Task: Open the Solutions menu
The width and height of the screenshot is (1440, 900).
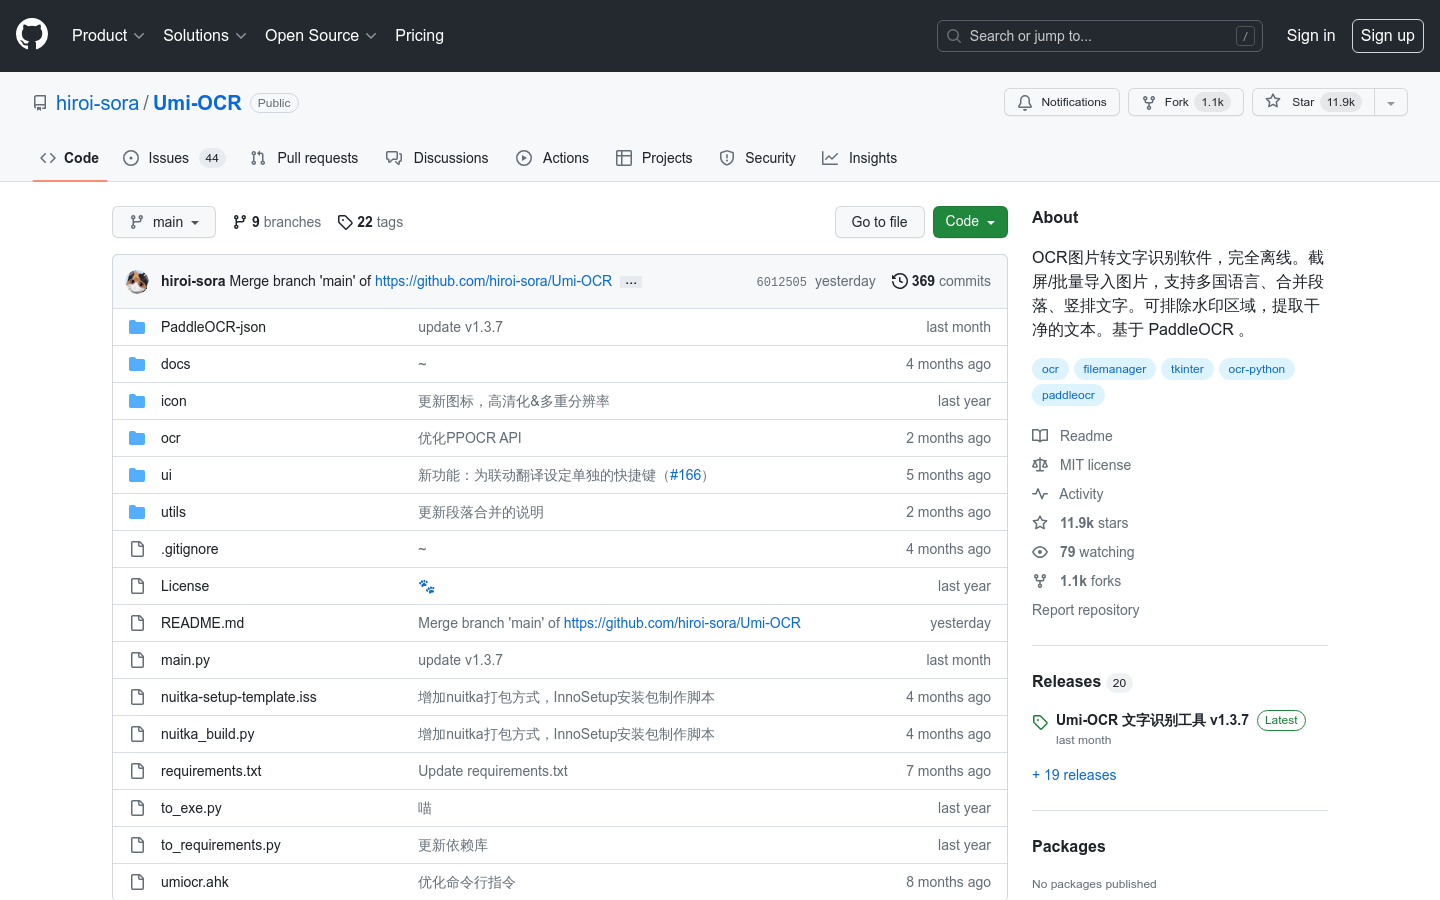Action: click(204, 35)
